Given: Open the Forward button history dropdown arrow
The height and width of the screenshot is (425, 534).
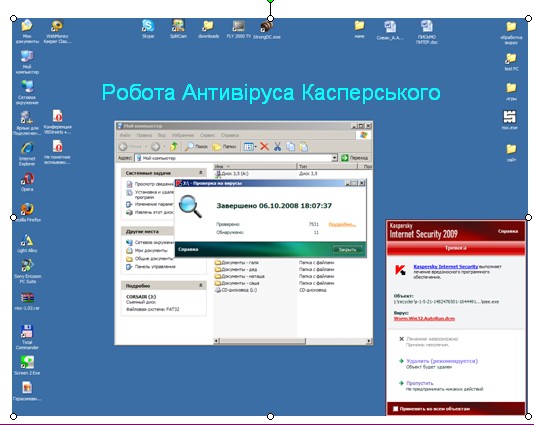Looking at the screenshot, I should (x=164, y=147).
